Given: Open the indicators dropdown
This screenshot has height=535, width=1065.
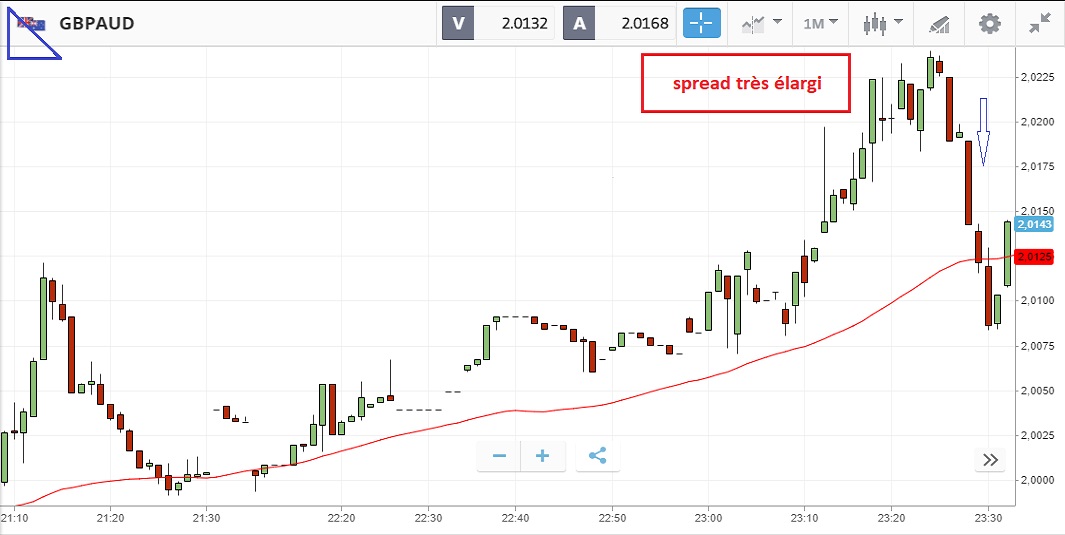Looking at the screenshot, I should (x=761, y=23).
